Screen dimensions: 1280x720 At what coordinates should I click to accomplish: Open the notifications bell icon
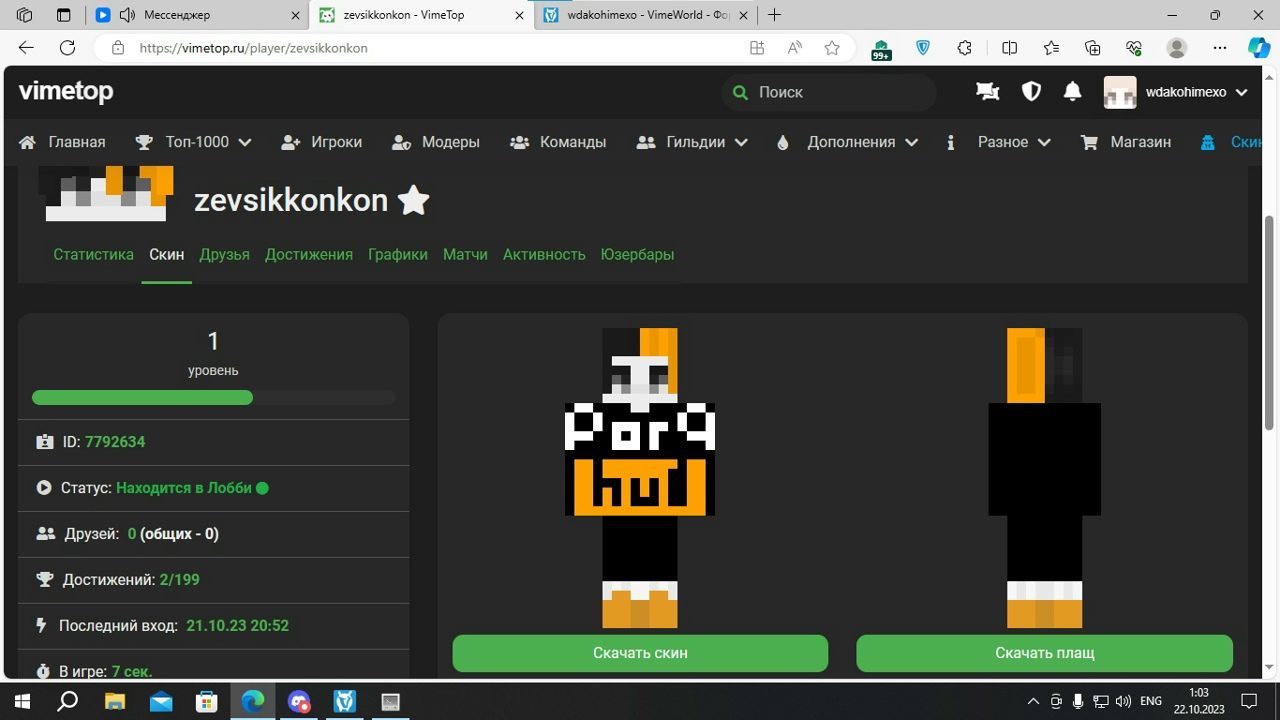(x=1072, y=92)
